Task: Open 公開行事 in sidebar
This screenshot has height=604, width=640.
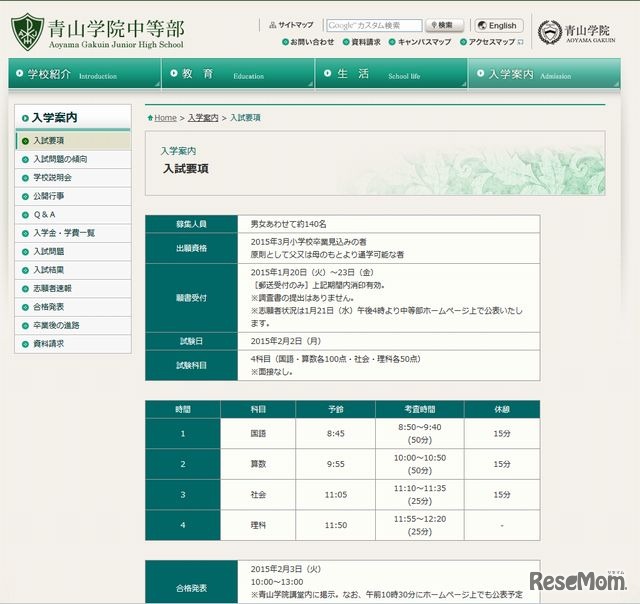Action: point(73,196)
